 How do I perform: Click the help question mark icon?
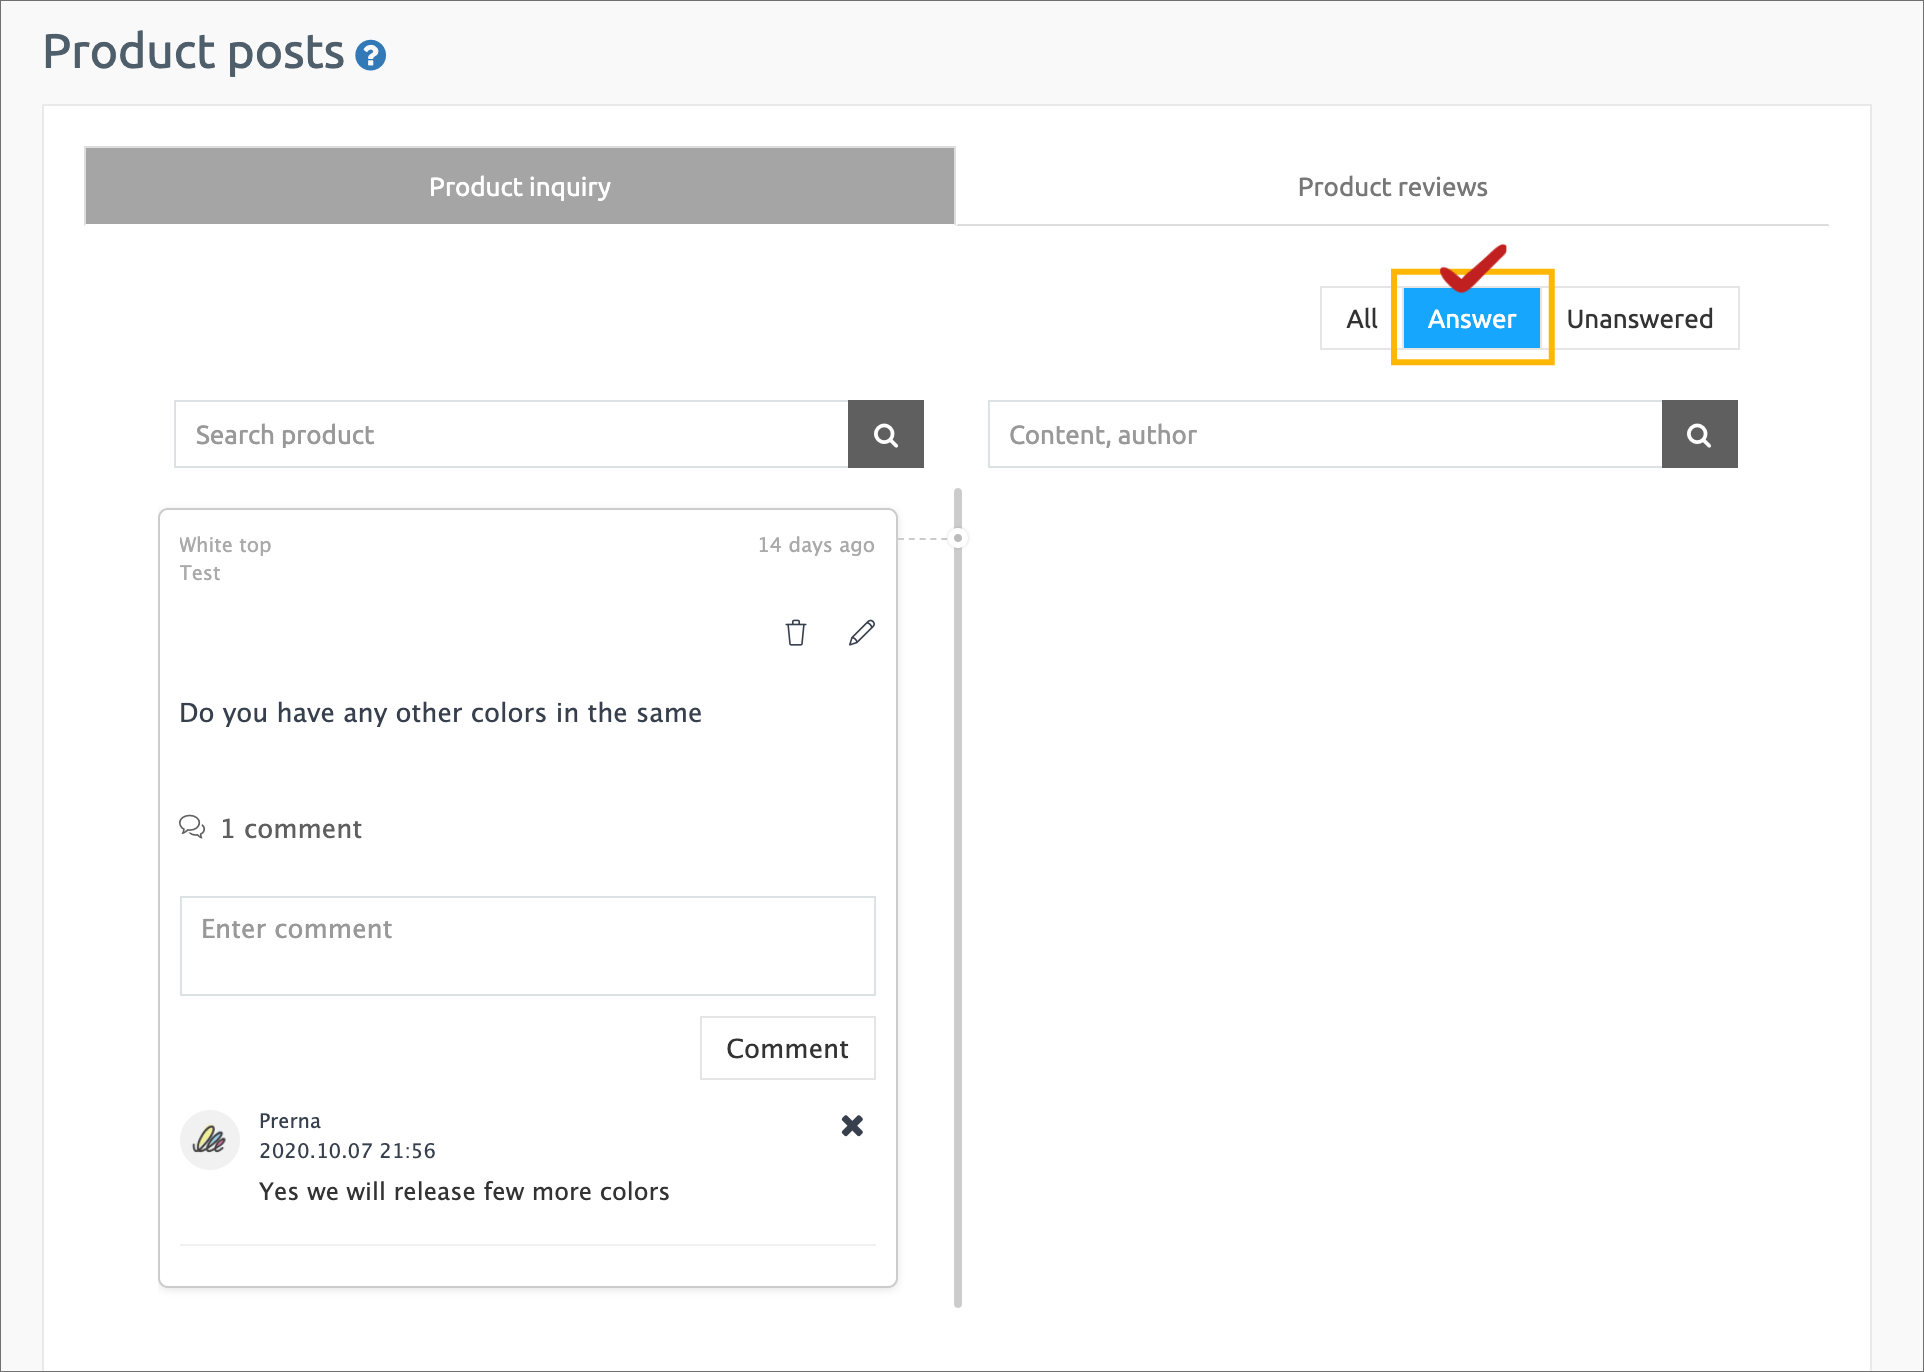pyautogui.click(x=371, y=55)
